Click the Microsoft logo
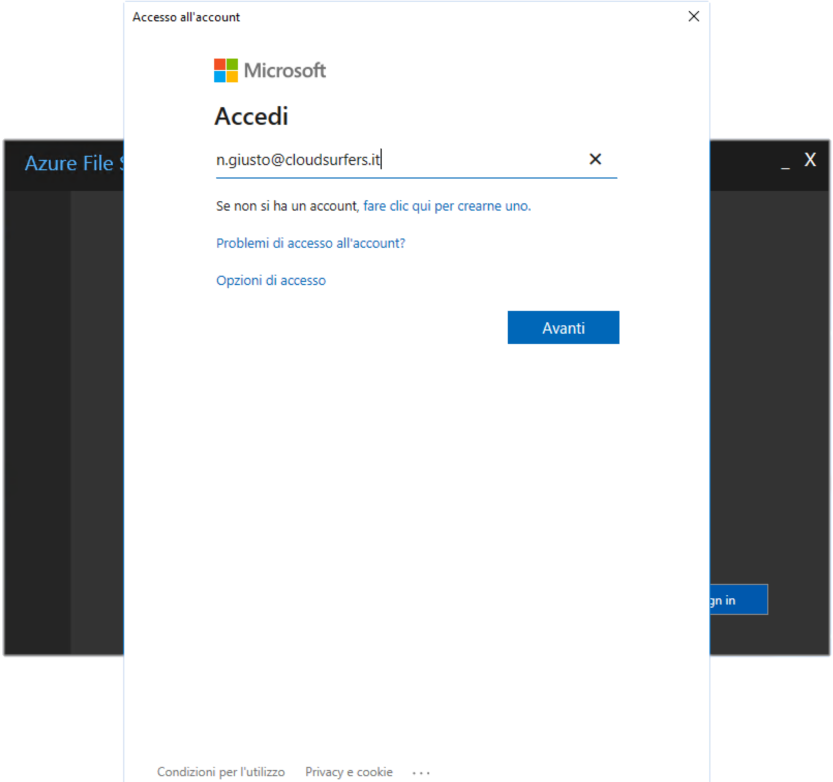 pyautogui.click(x=270, y=70)
